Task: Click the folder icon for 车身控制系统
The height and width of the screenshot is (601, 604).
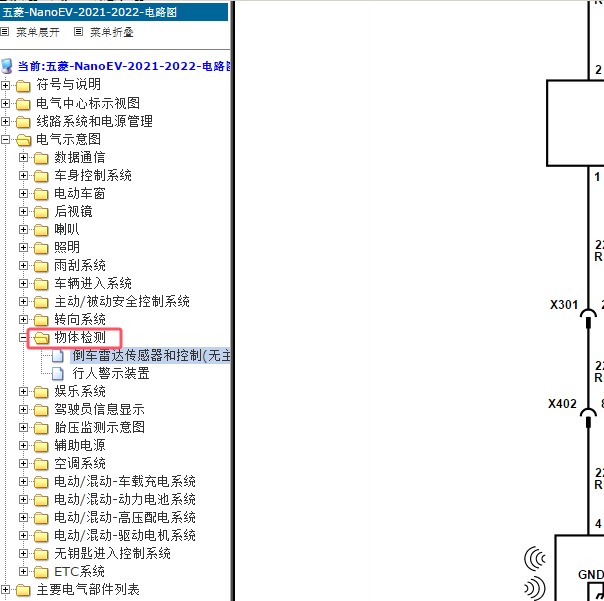Action: click(41, 176)
